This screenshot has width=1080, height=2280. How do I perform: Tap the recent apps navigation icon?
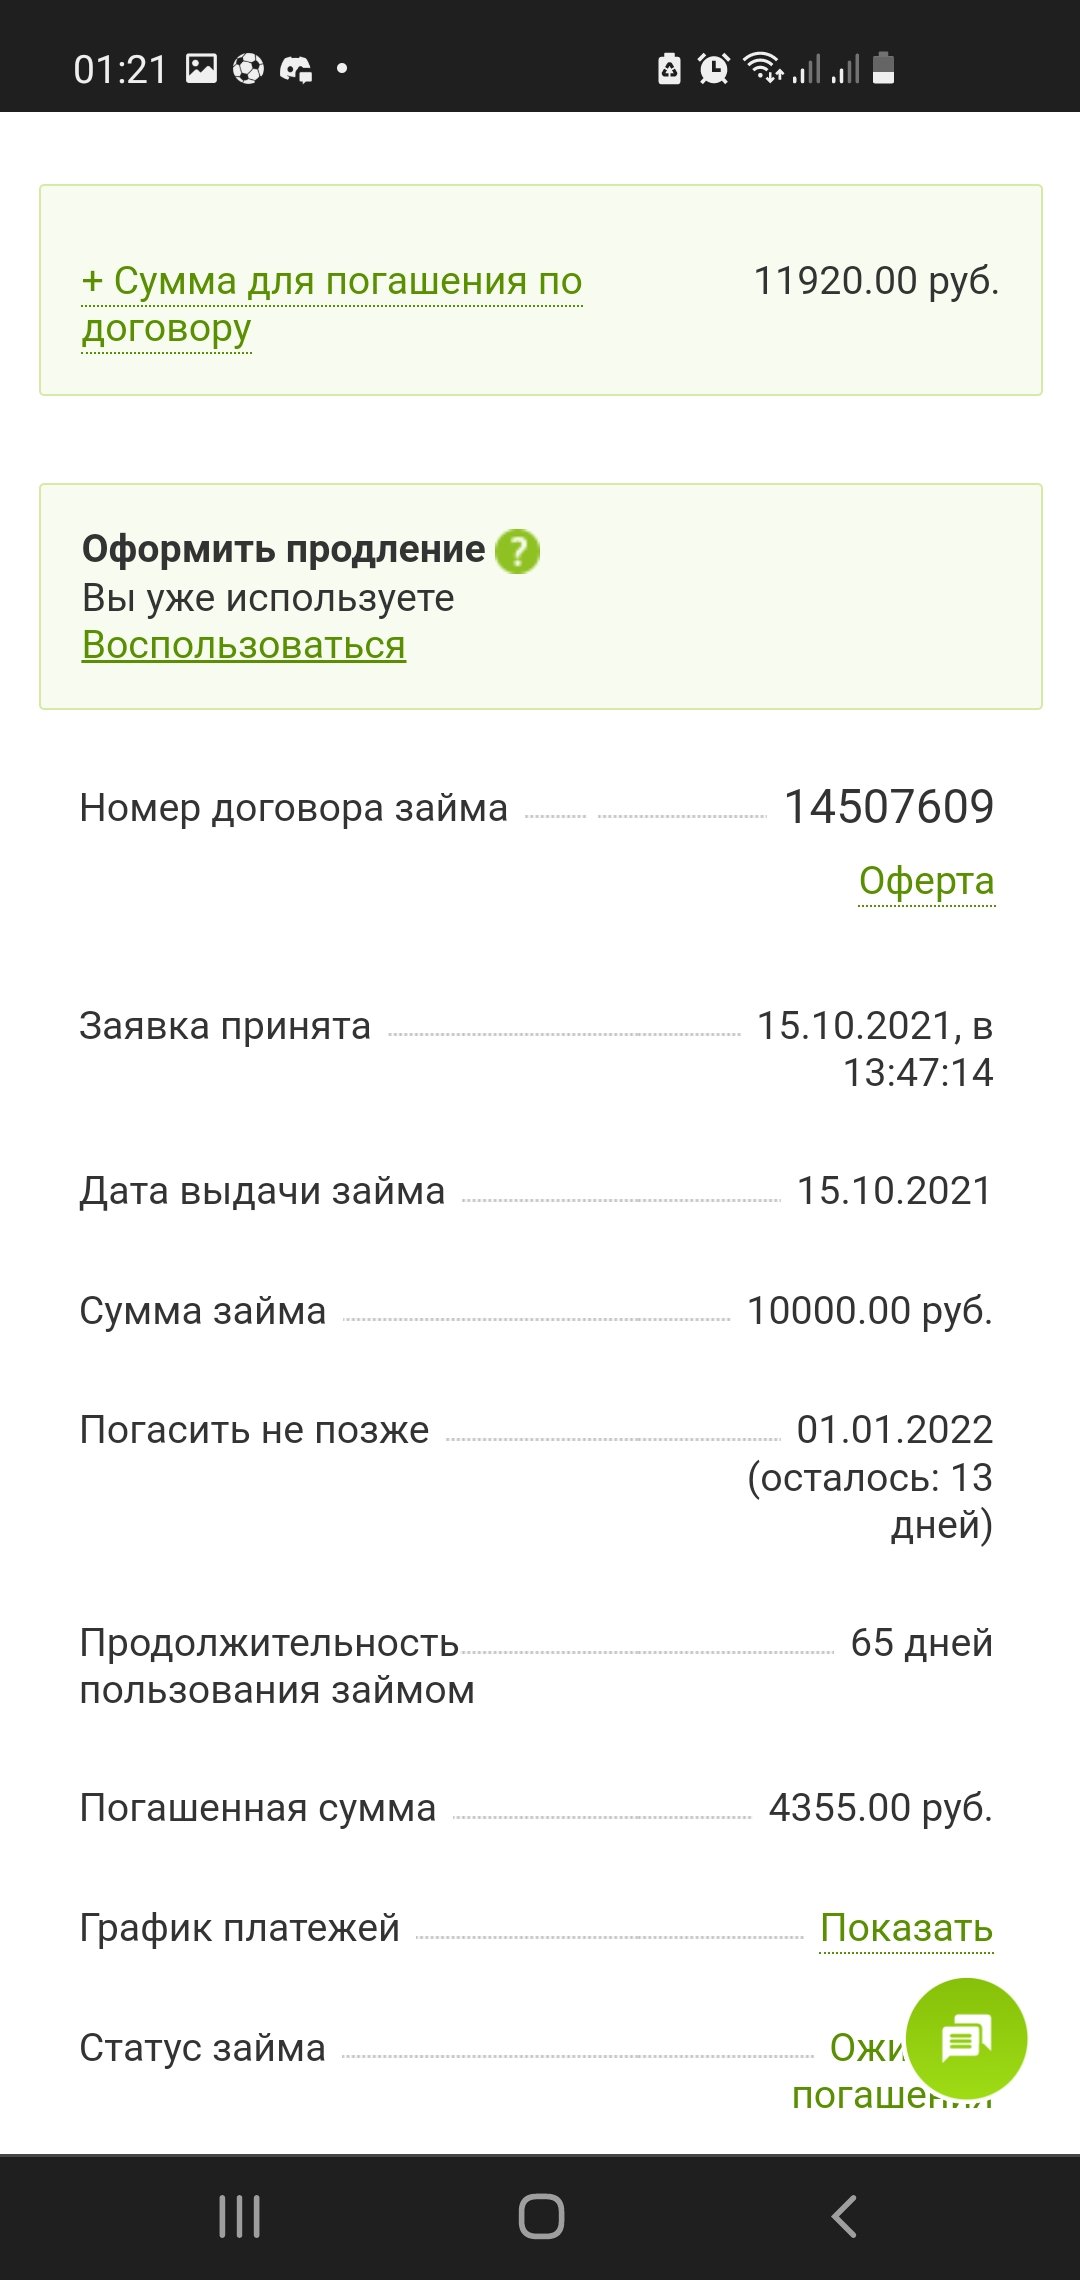(240, 2216)
